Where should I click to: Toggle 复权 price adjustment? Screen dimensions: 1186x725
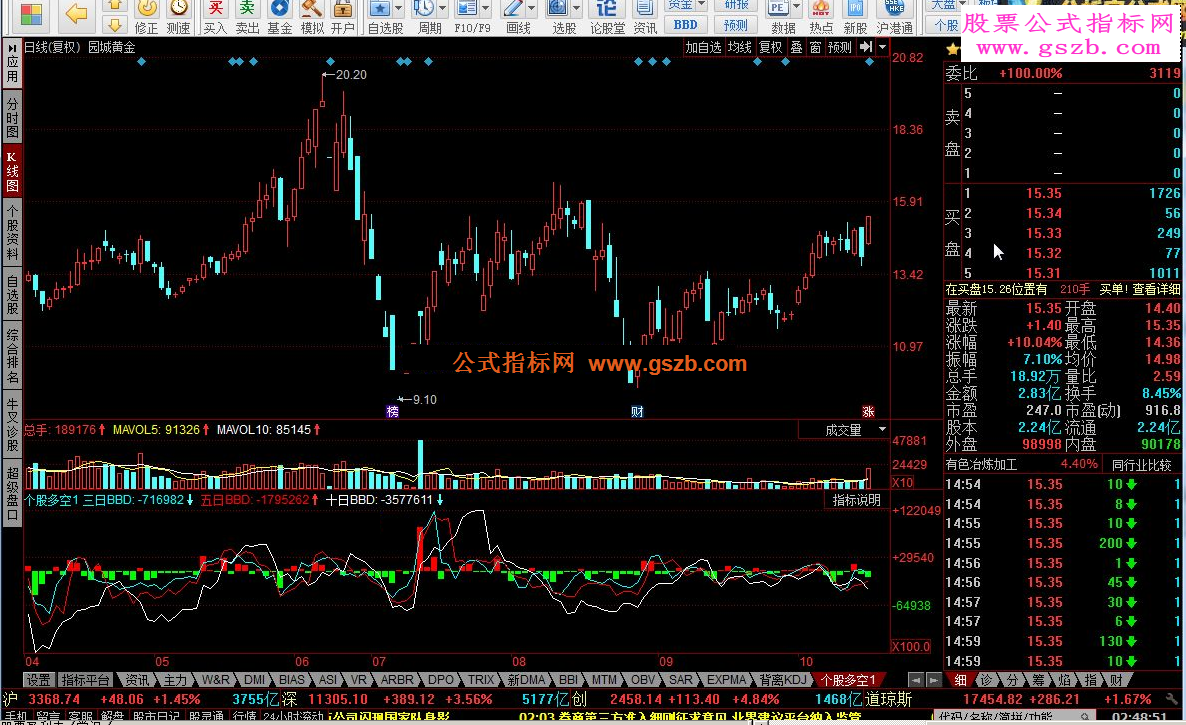pyautogui.click(x=771, y=47)
